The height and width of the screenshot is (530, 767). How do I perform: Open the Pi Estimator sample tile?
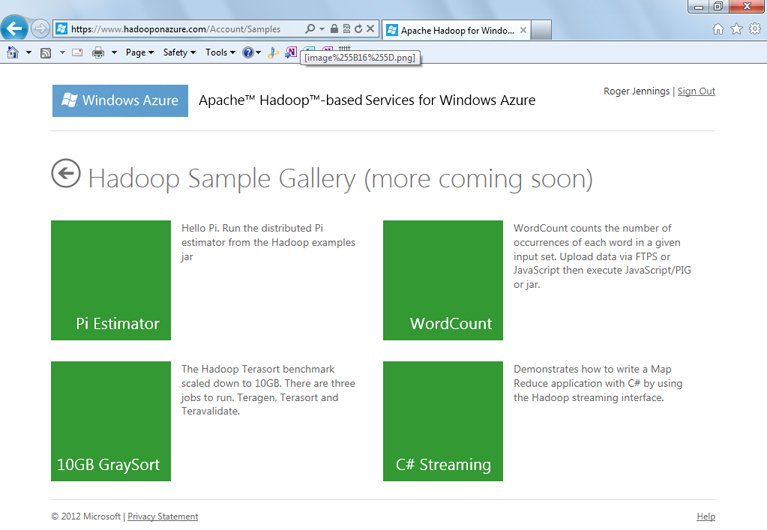pos(111,280)
